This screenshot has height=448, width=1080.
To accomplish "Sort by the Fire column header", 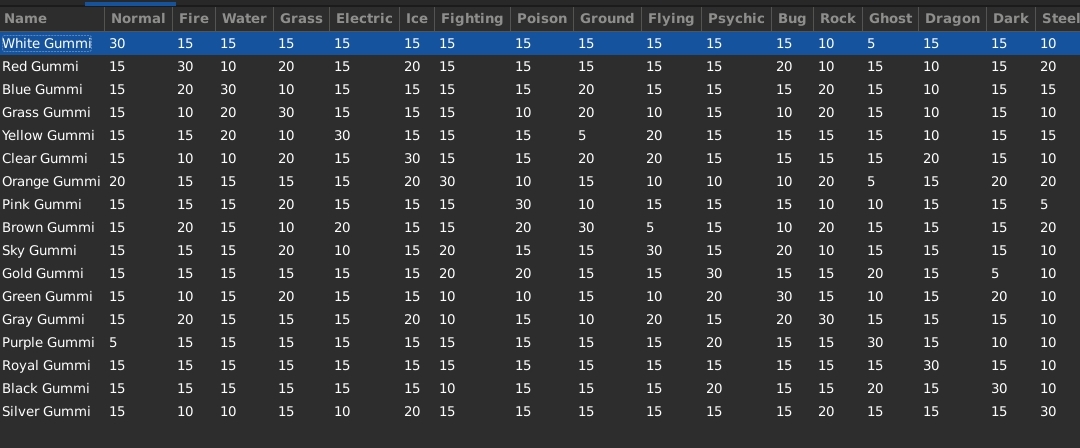I will pyautogui.click(x=194, y=18).
